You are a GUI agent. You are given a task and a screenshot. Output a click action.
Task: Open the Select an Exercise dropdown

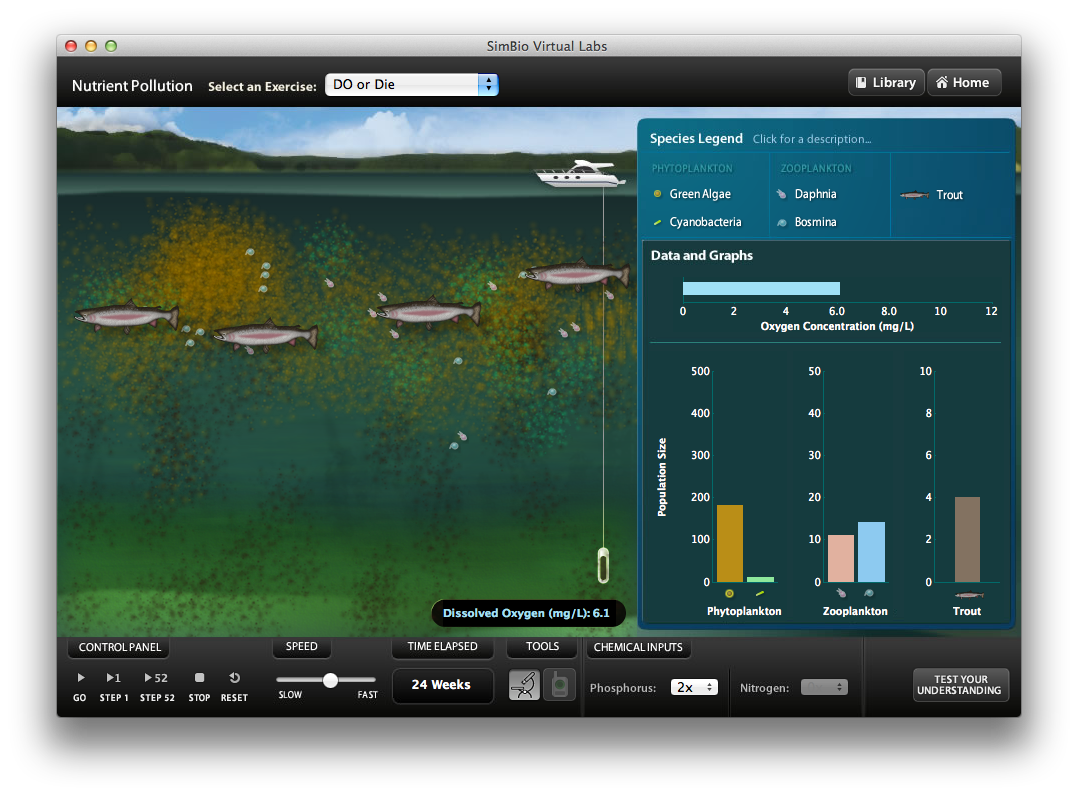411,85
